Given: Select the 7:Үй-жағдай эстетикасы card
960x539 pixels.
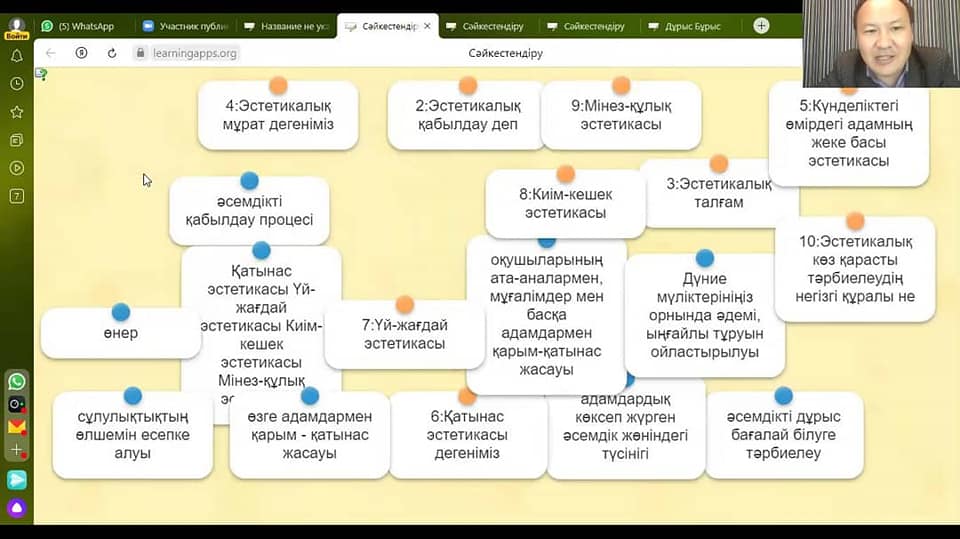Looking at the screenshot, I should pyautogui.click(x=404, y=334).
